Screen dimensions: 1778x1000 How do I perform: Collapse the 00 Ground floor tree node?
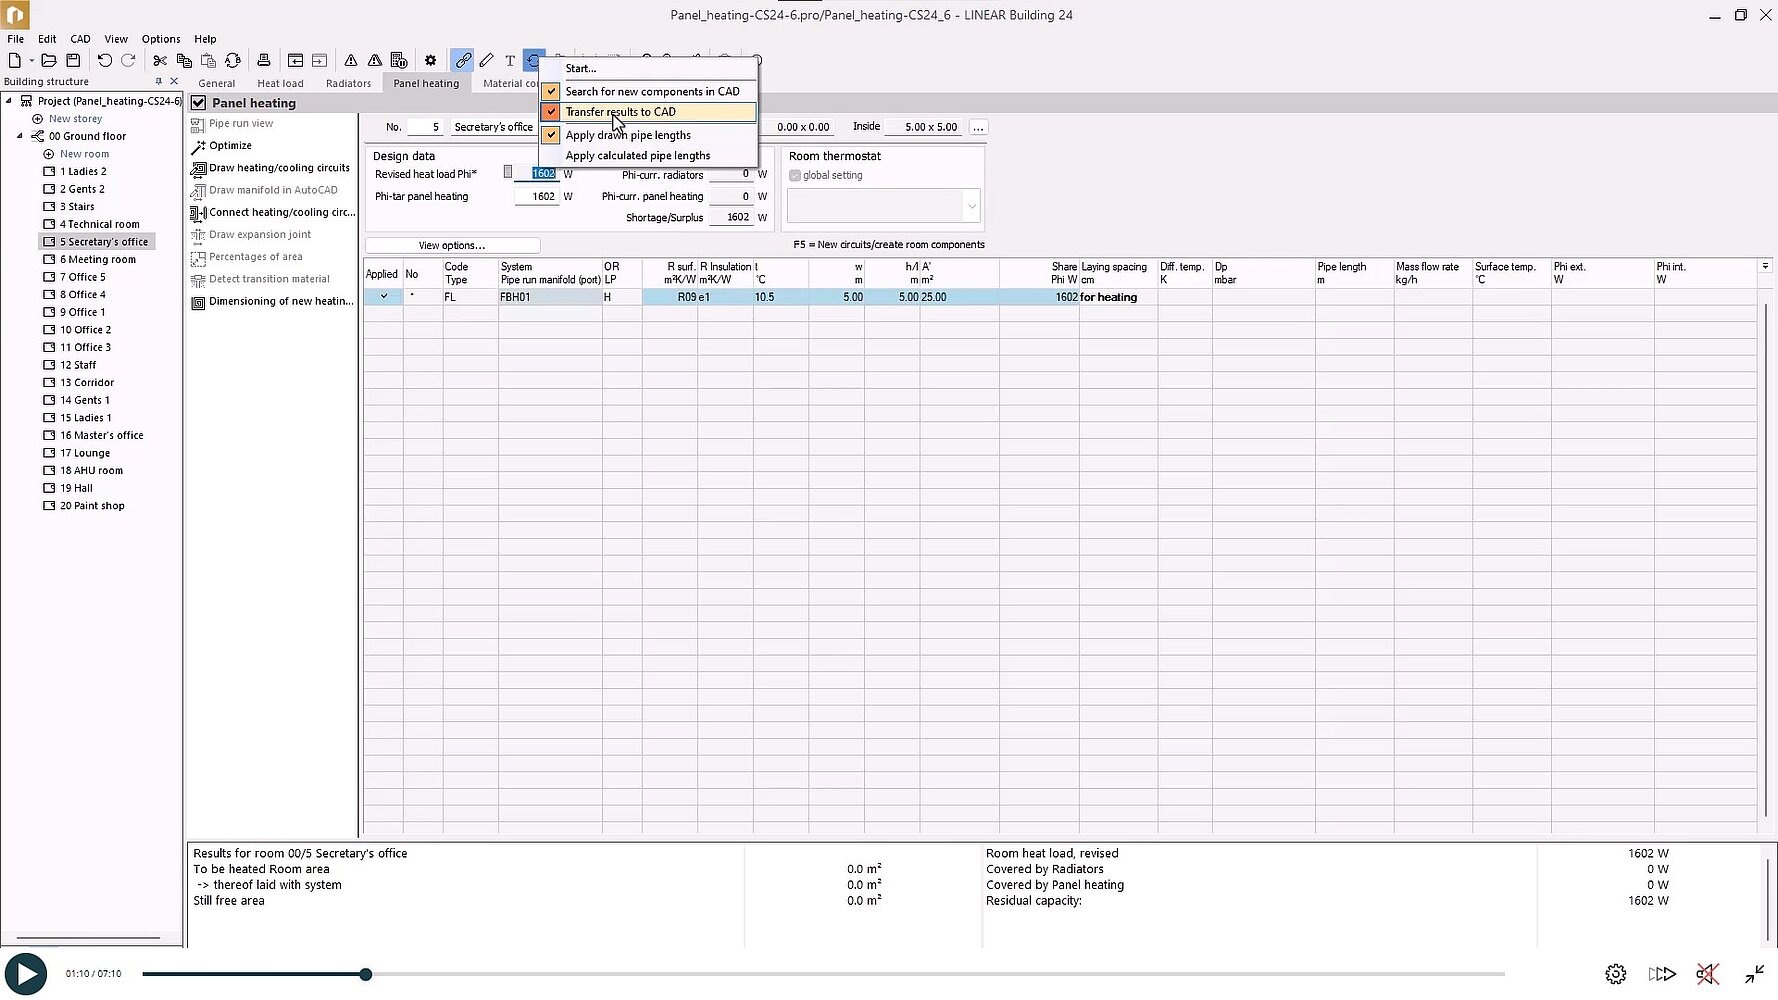click(x=20, y=136)
